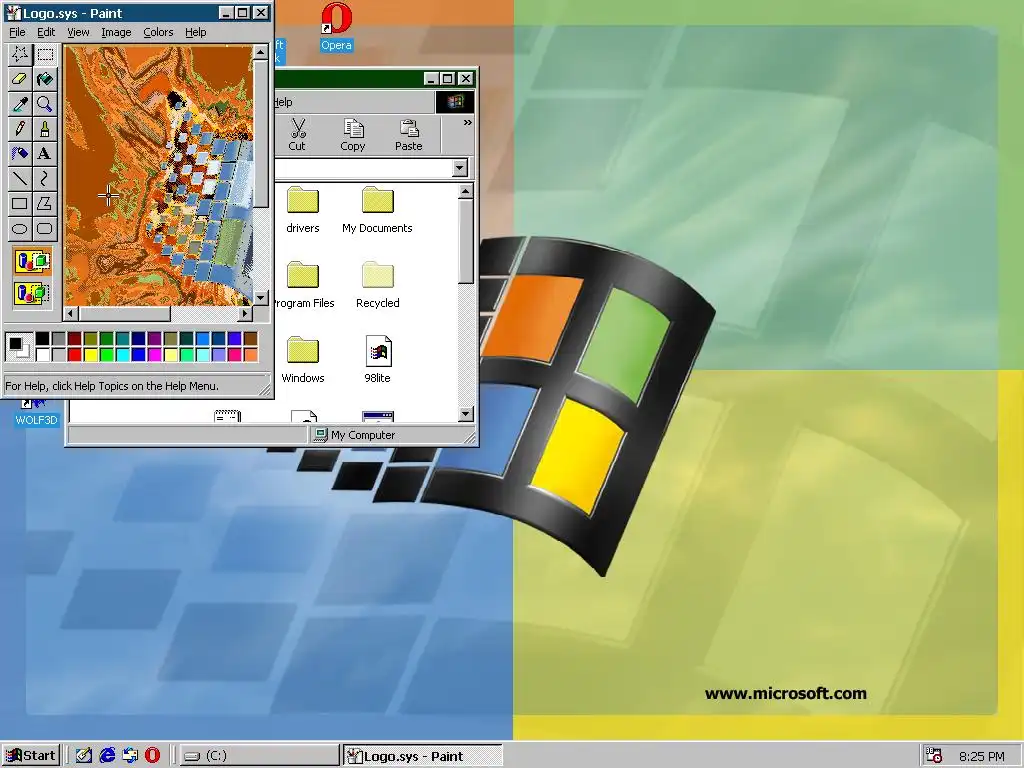Select the 98lite file in Explorer

tap(377, 360)
